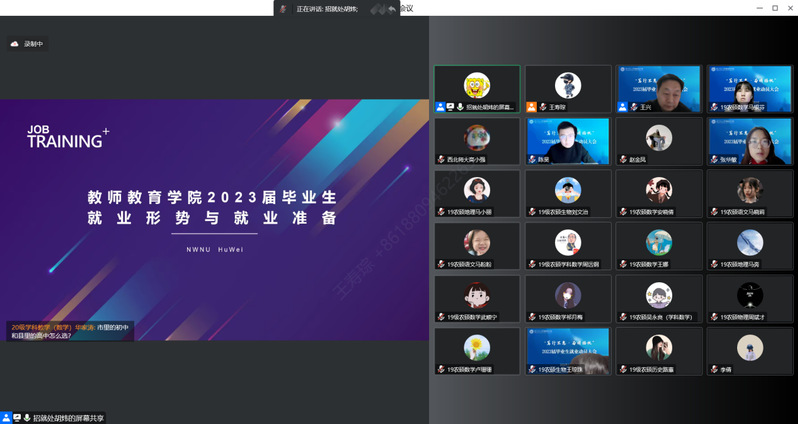Select 王寿琮's avatar tile
Viewport: 798px width, 424px height.
point(568,86)
